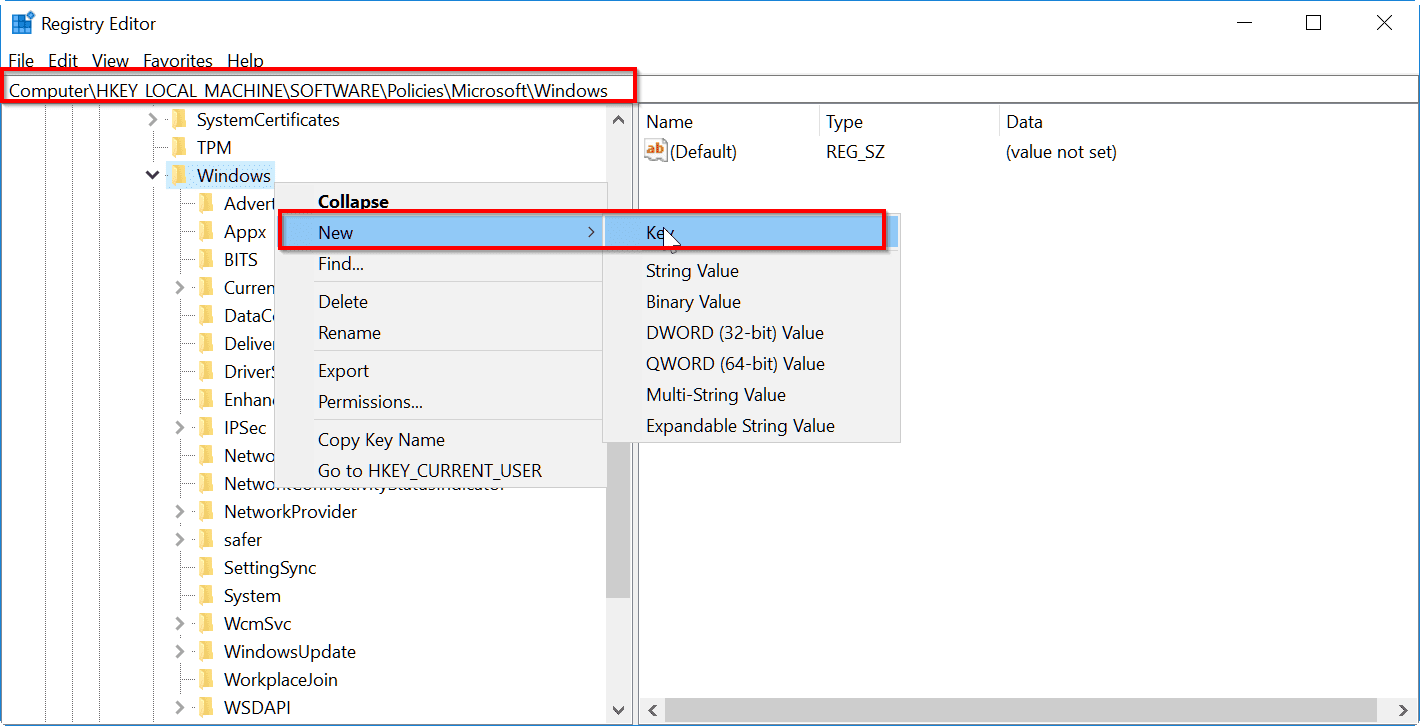1420x726 pixels.
Task: Choose Rename in the context menu
Action: 440,333
